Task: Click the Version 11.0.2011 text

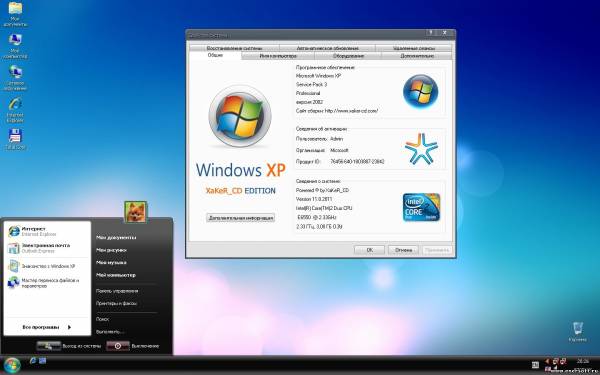Action: pyautogui.click(x=314, y=199)
